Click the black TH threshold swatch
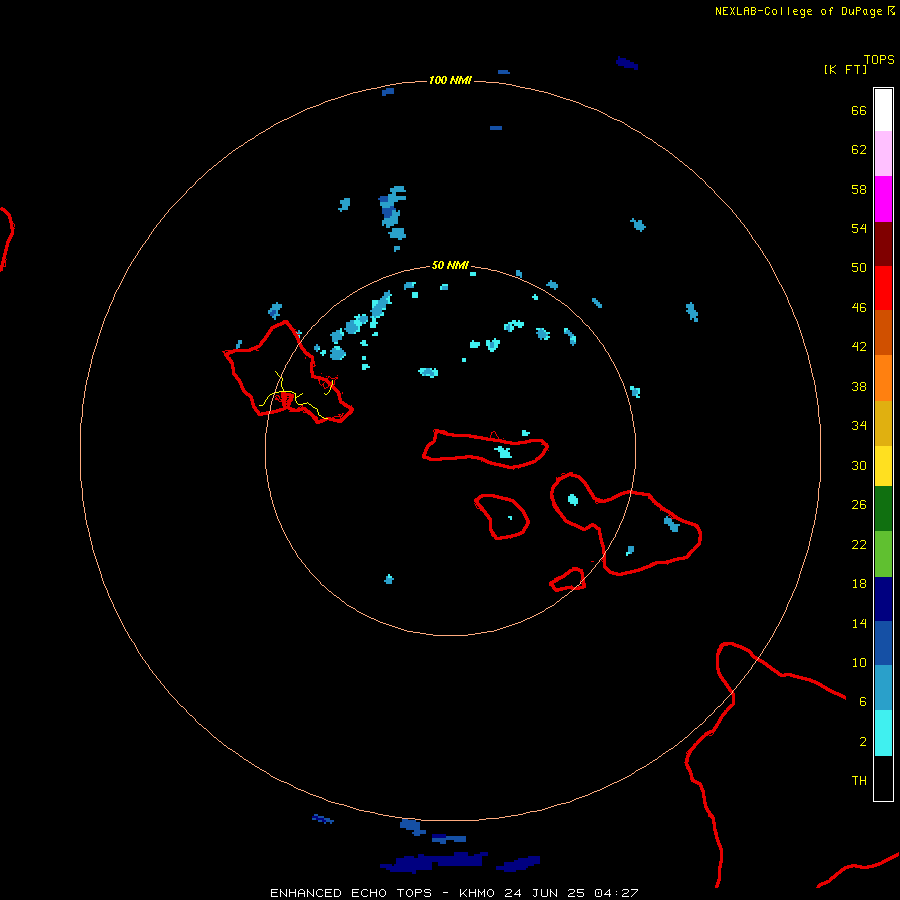This screenshot has height=900, width=900. pos(883,778)
